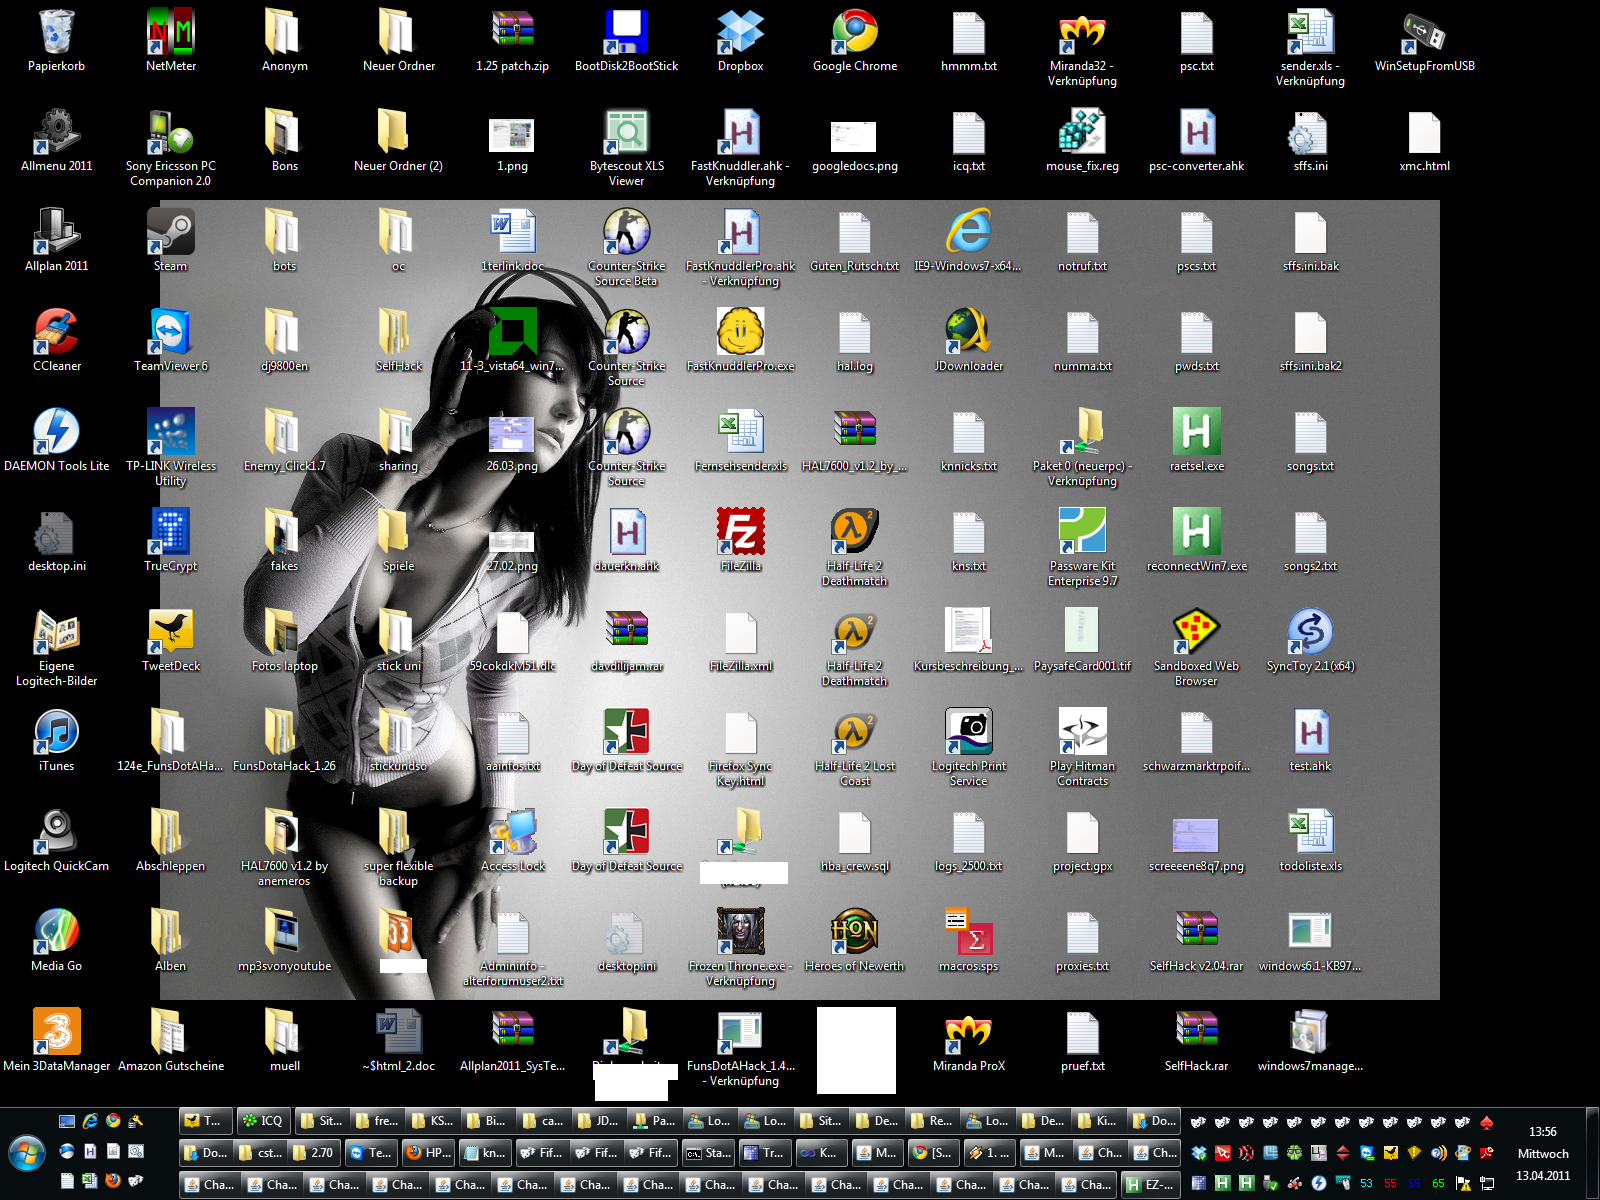
Task: Launch DAEMON Tools Lite shortcut
Action: coord(57,433)
